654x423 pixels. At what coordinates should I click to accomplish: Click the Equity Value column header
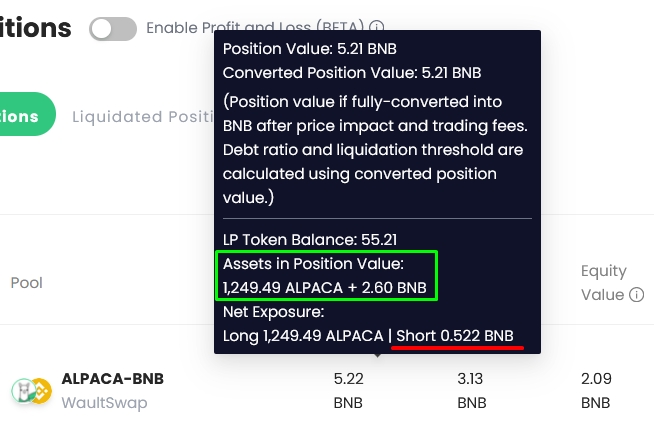click(x=604, y=282)
